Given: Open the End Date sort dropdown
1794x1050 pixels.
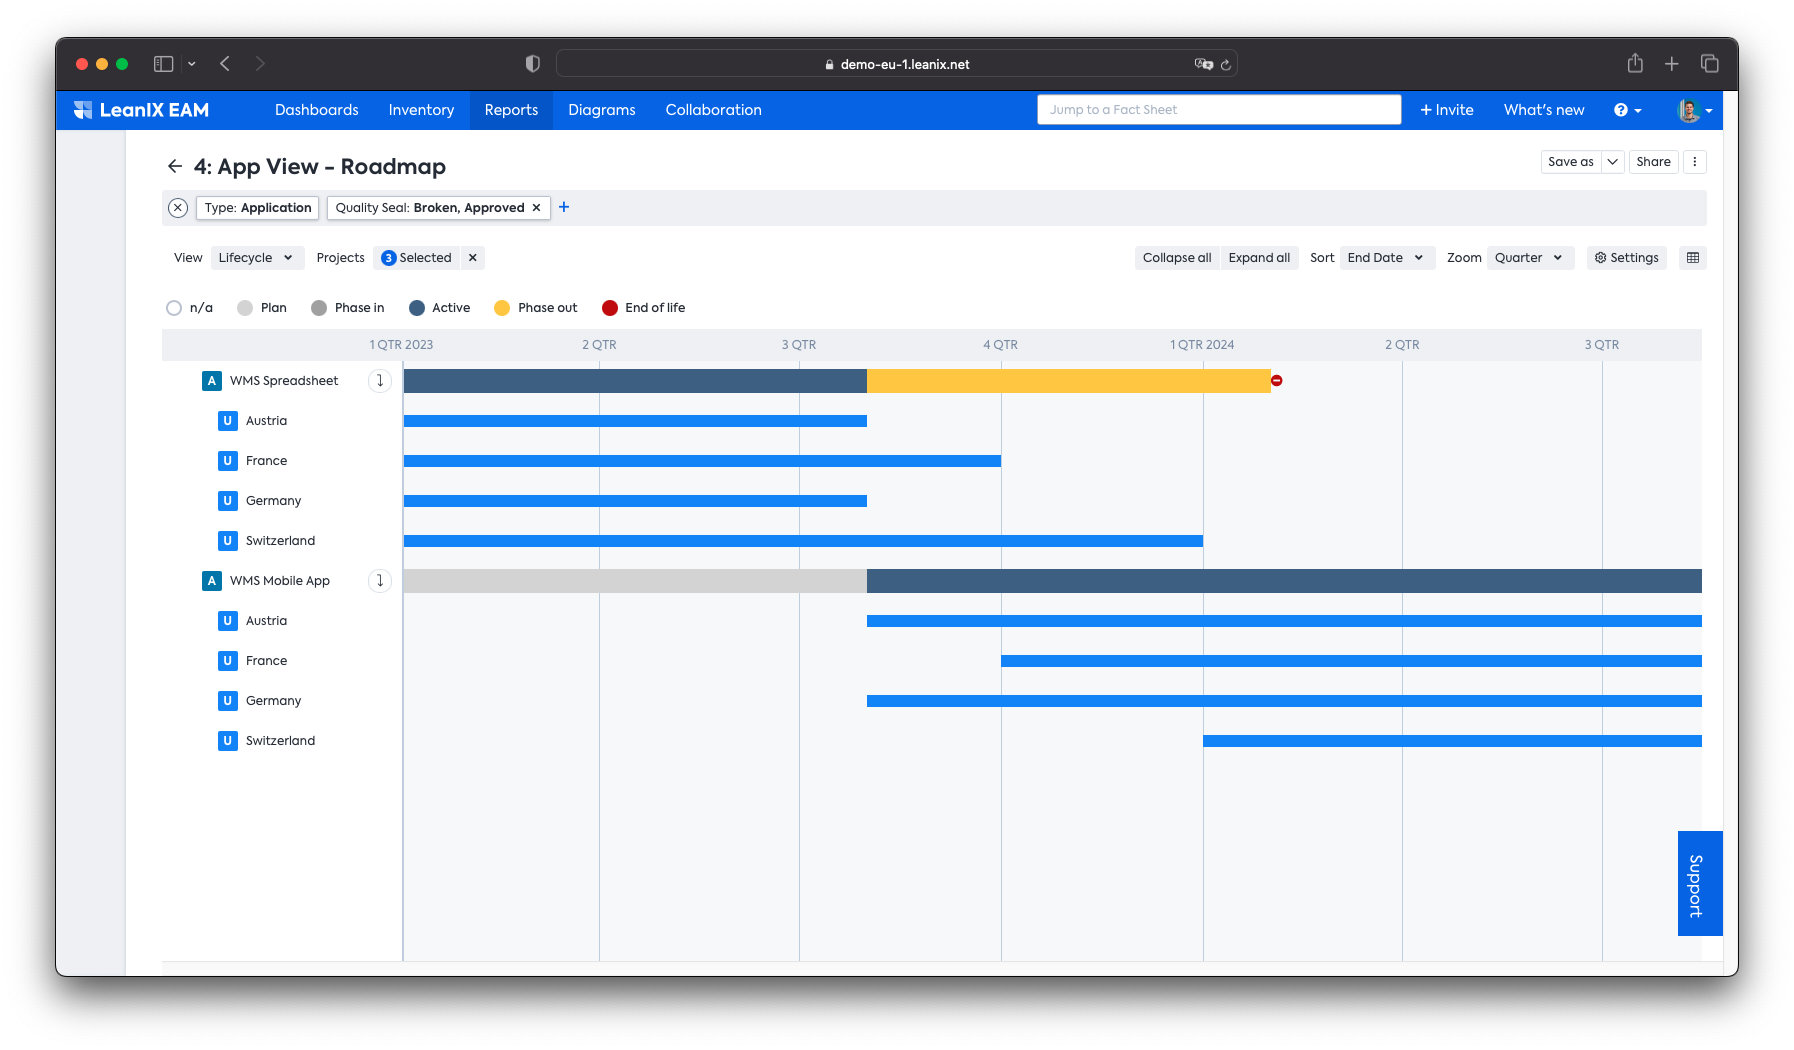Looking at the screenshot, I should (1388, 258).
